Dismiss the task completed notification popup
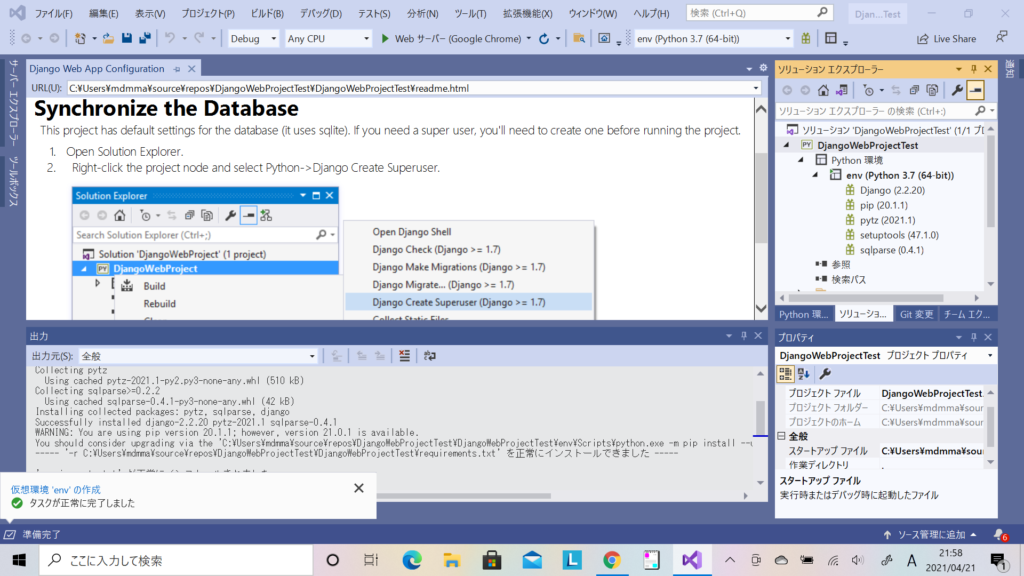Image resolution: width=1024 pixels, height=576 pixels. coord(359,488)
